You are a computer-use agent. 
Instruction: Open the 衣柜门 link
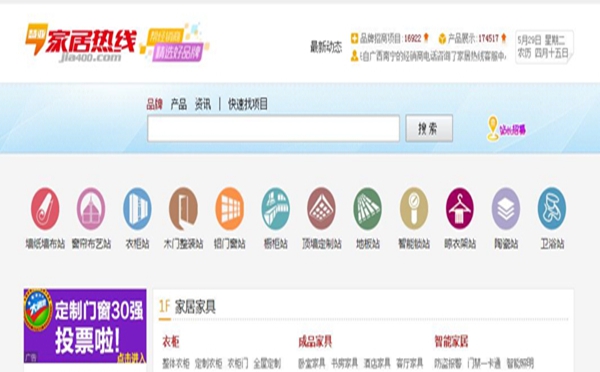click(238, 363)
